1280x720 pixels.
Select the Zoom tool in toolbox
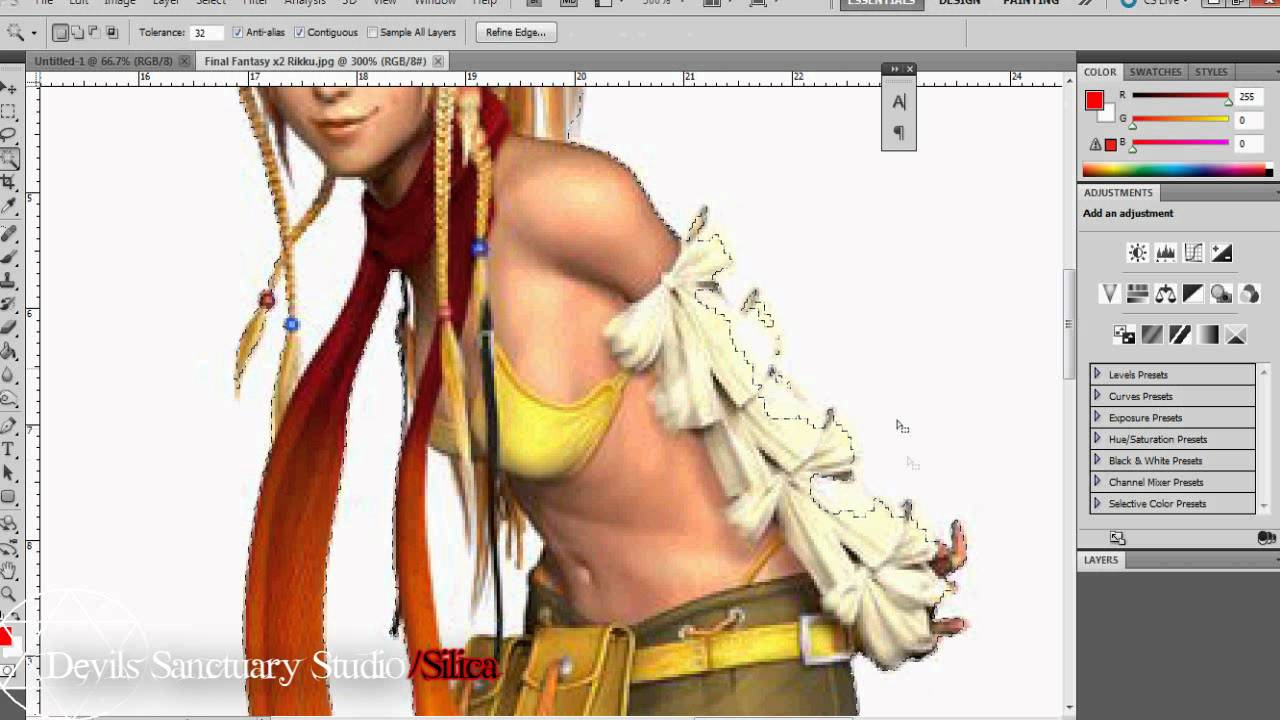tap(8, 594)
